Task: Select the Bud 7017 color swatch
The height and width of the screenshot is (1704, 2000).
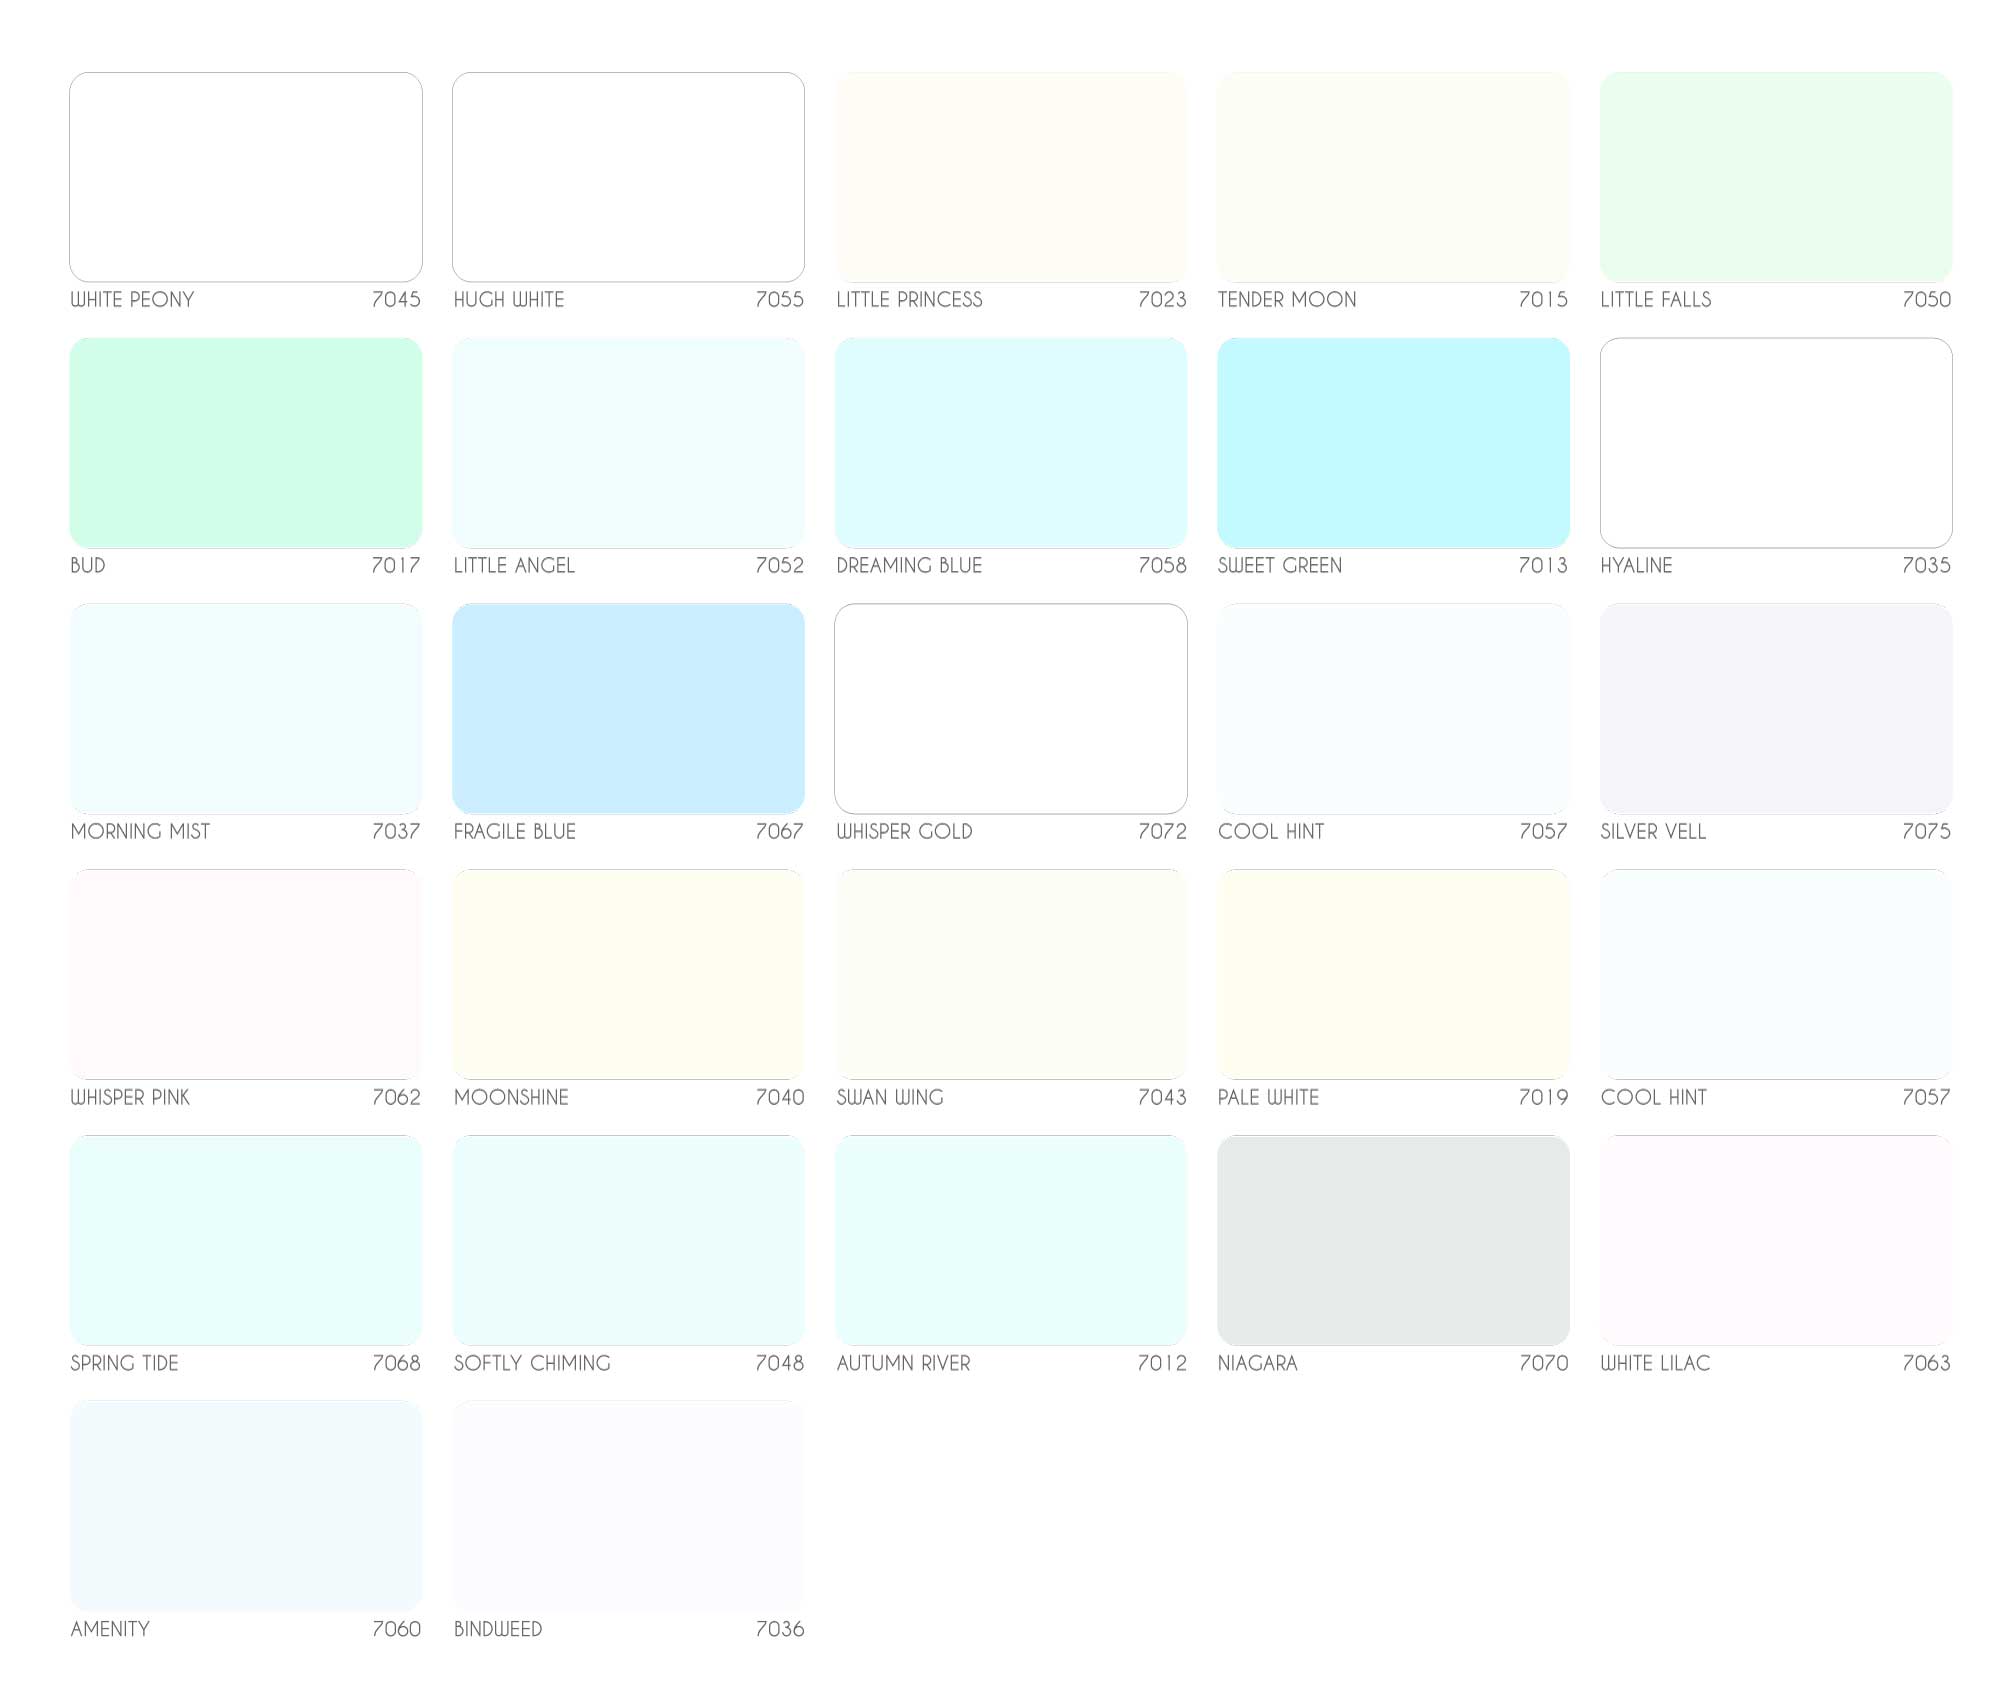Action: coord(245,442)
